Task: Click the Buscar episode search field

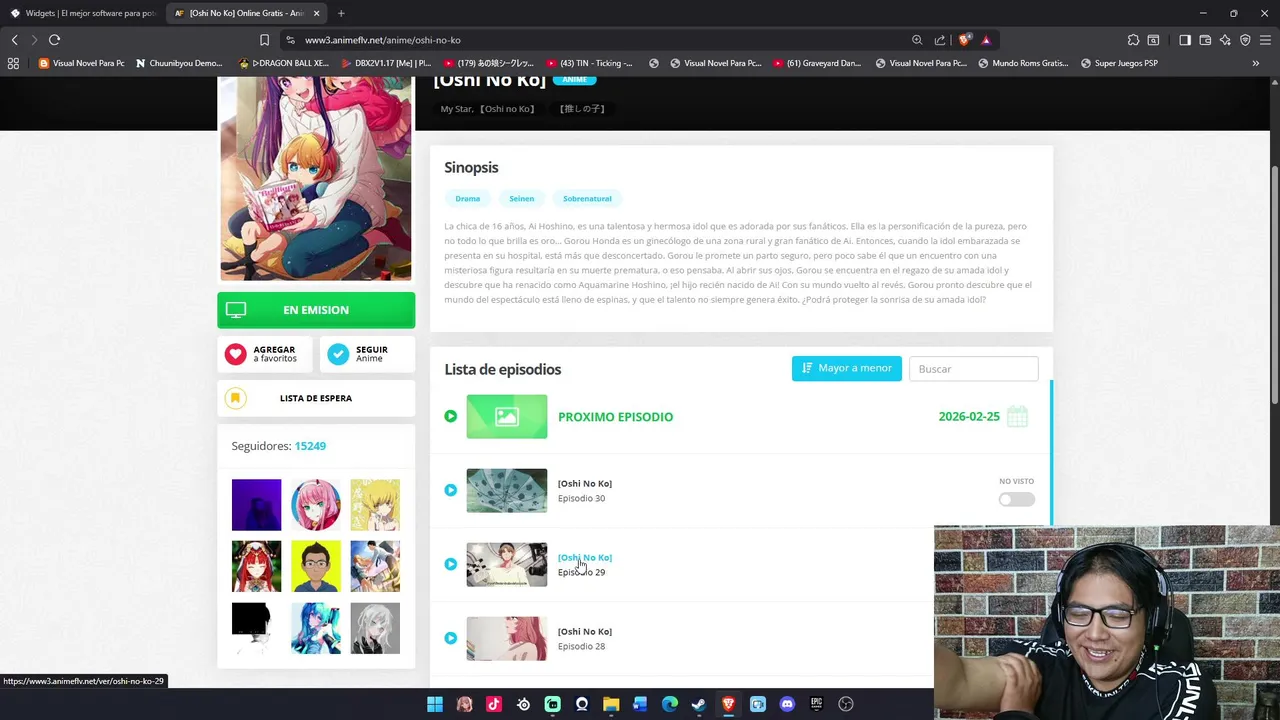Action: 973,369
